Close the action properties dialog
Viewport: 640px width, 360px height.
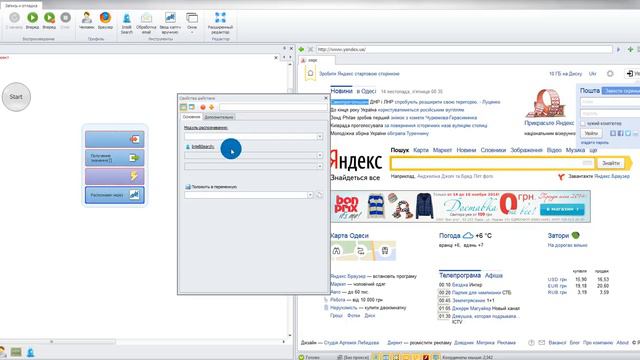326,98
